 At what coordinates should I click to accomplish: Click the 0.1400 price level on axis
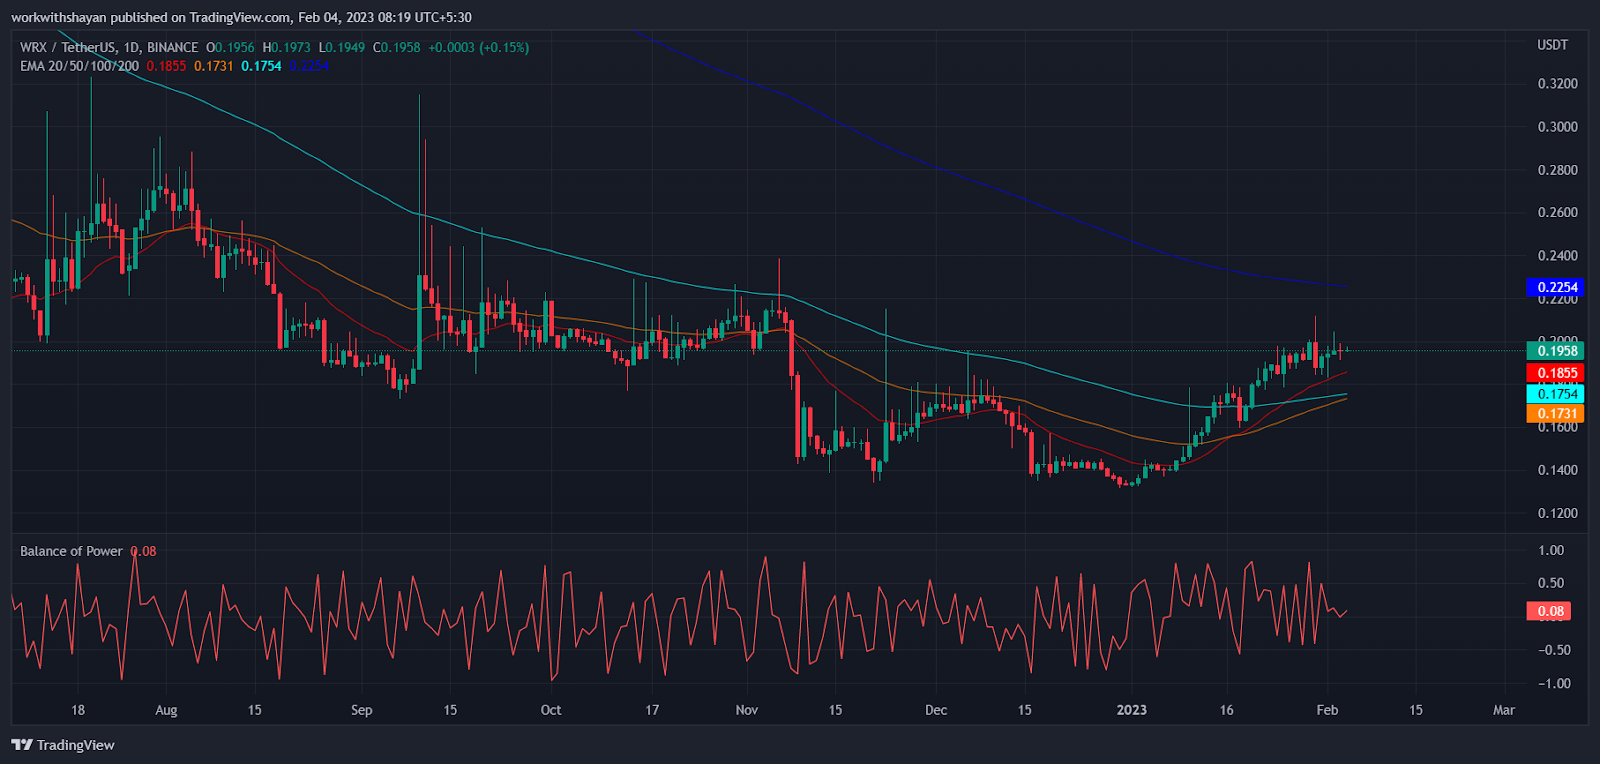1557,469
